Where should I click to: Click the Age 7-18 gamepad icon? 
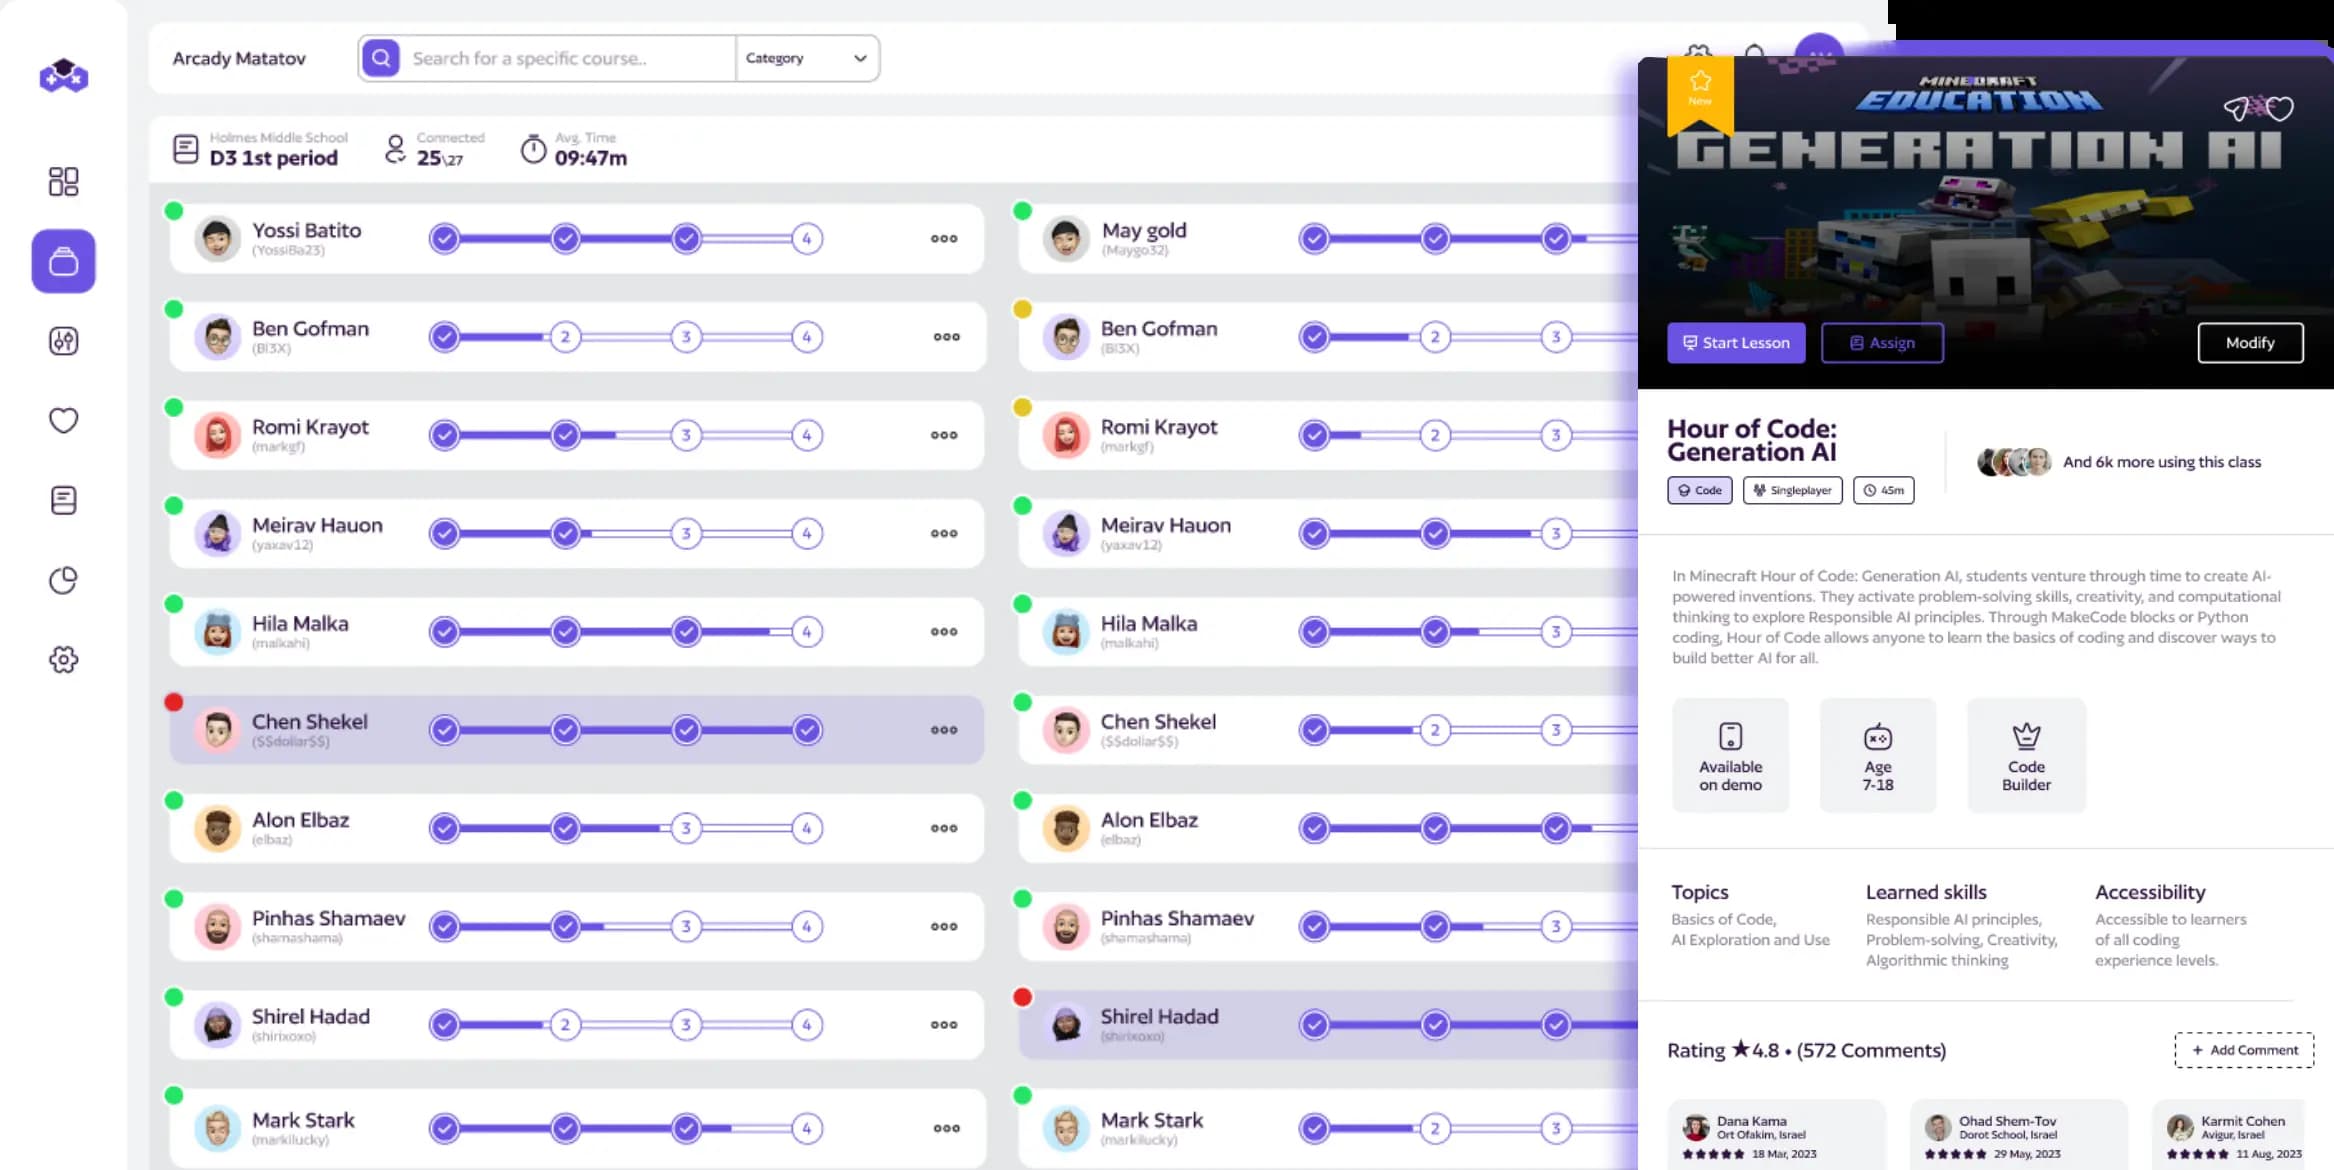click(x=1877, y=737)
